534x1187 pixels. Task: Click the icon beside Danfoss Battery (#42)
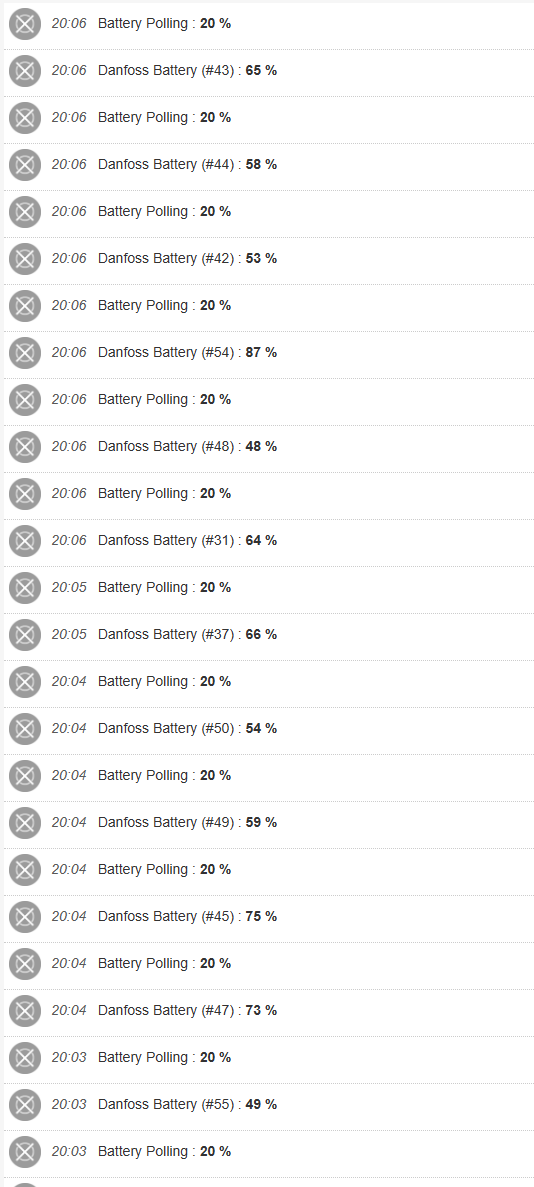(25, 259)
